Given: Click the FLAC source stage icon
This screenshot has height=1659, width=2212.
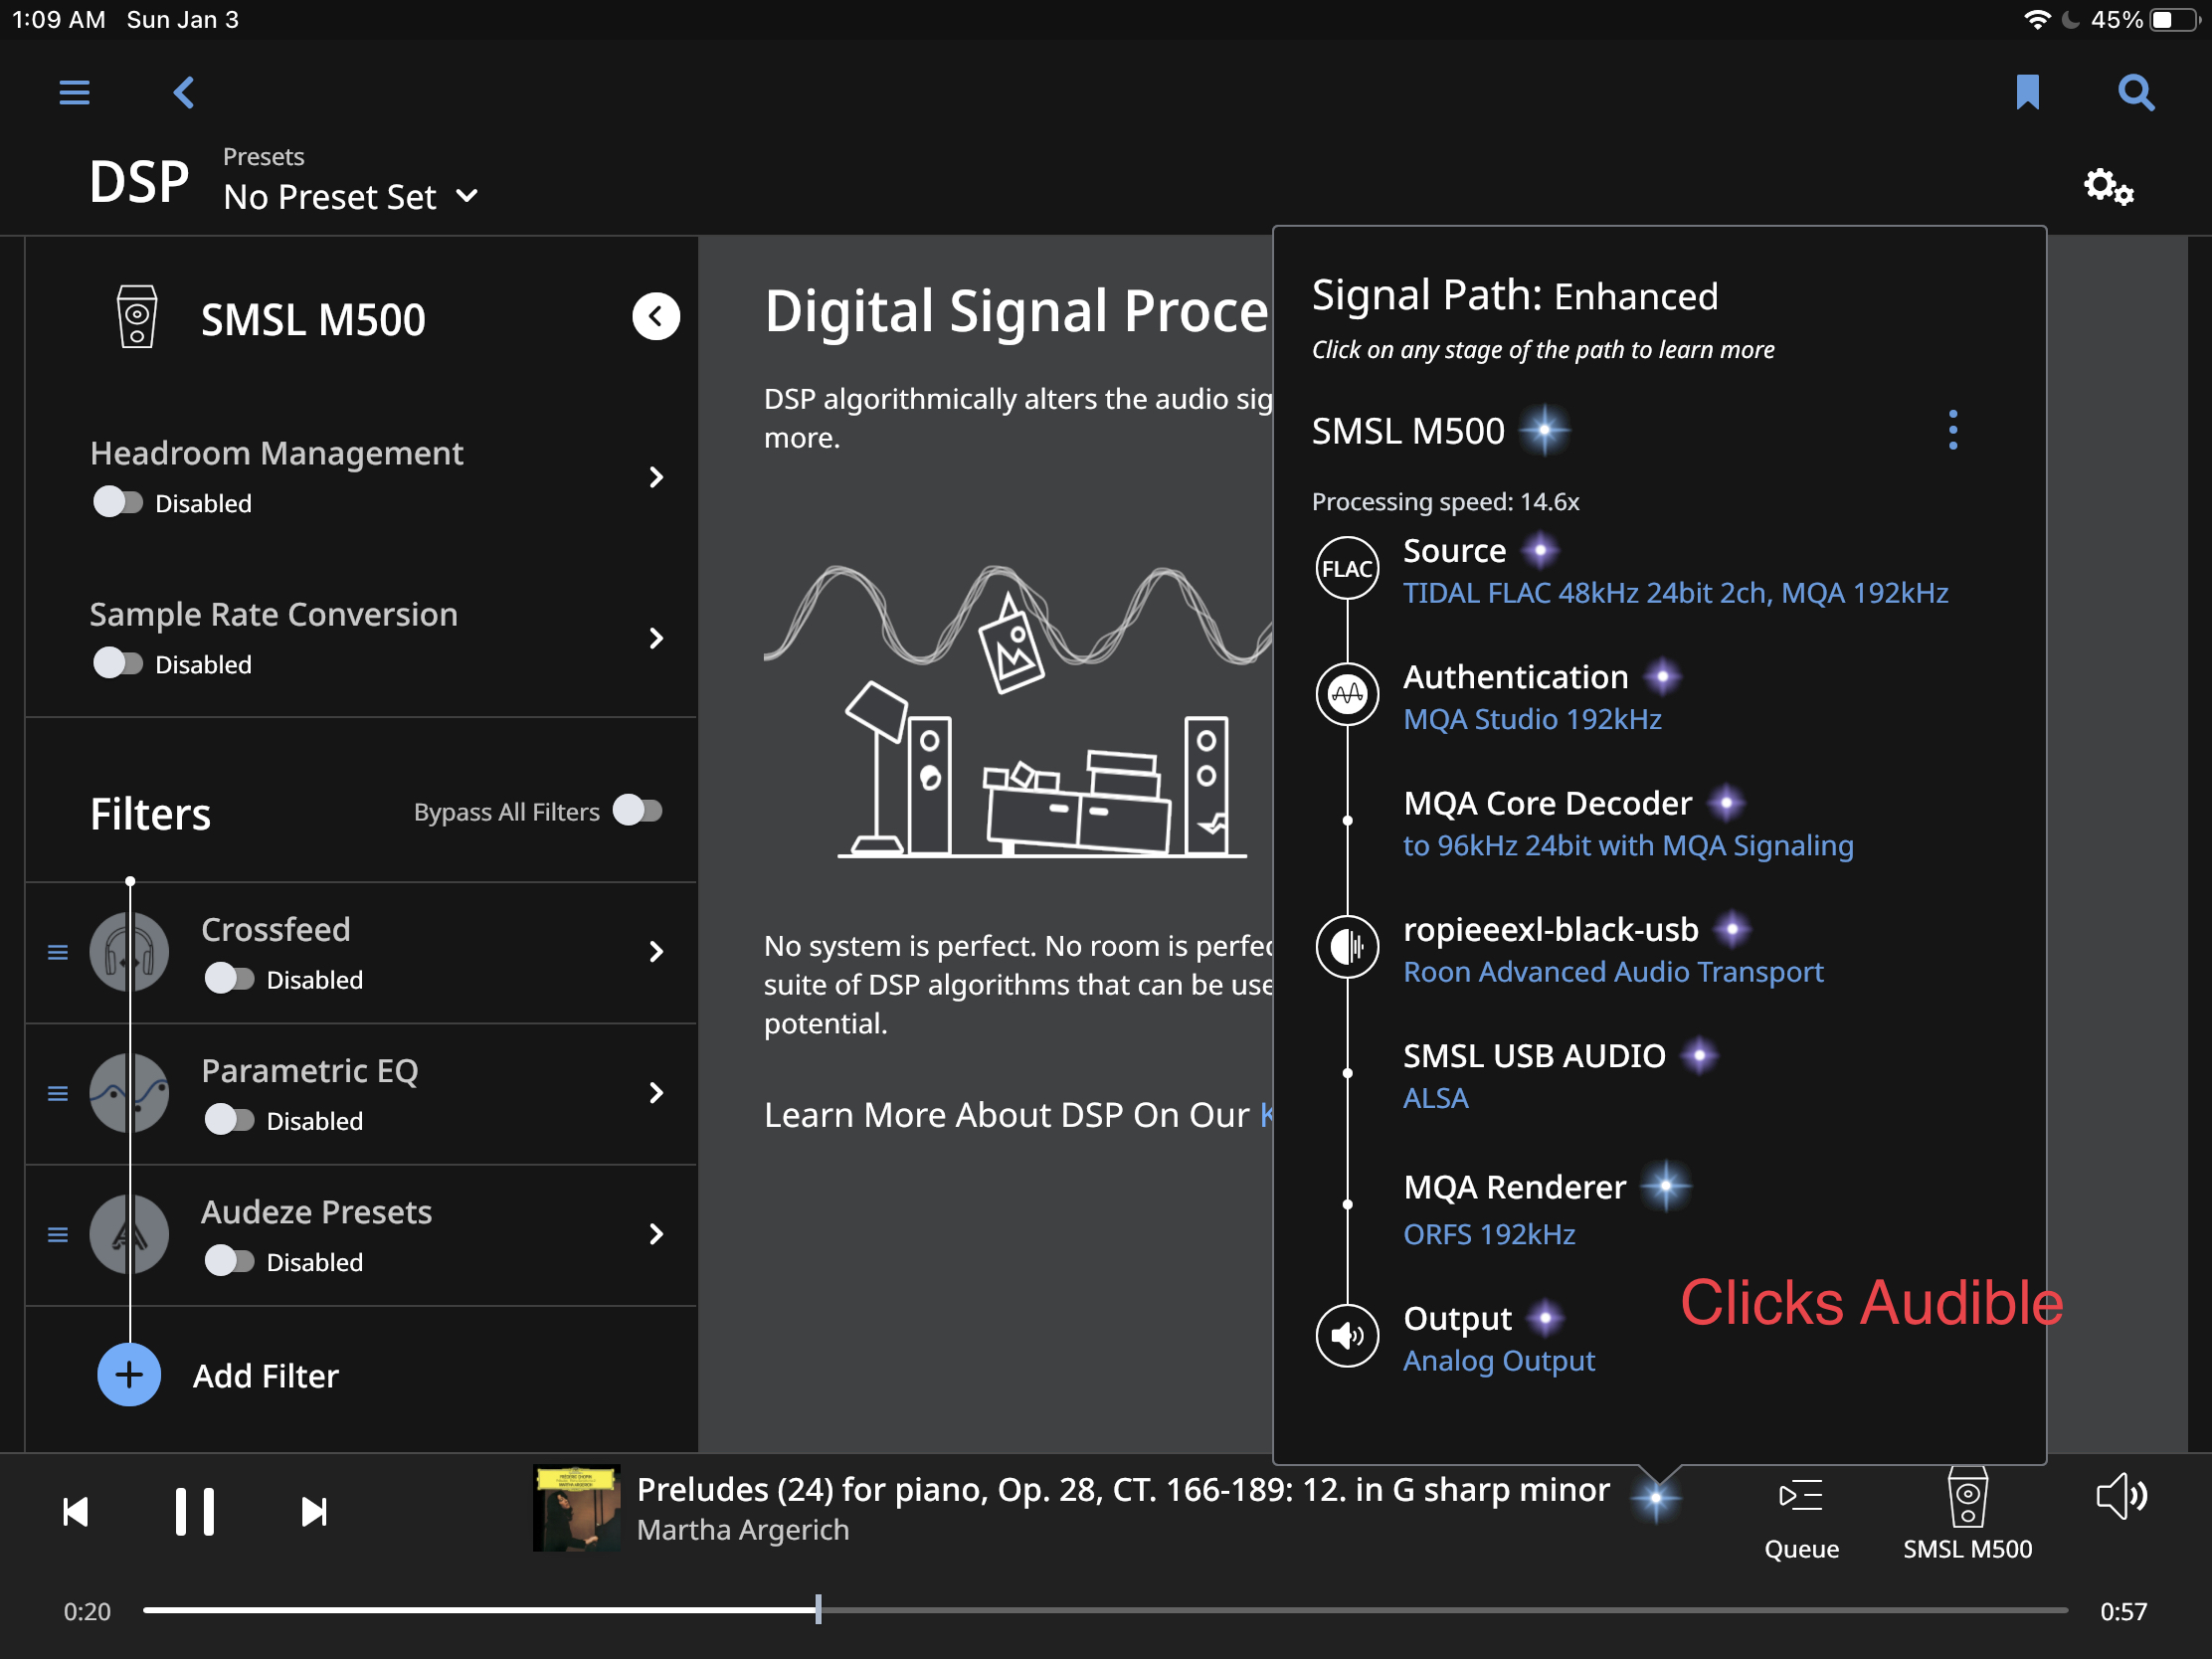Looking at the screenshot, I should coord(1347,568).
